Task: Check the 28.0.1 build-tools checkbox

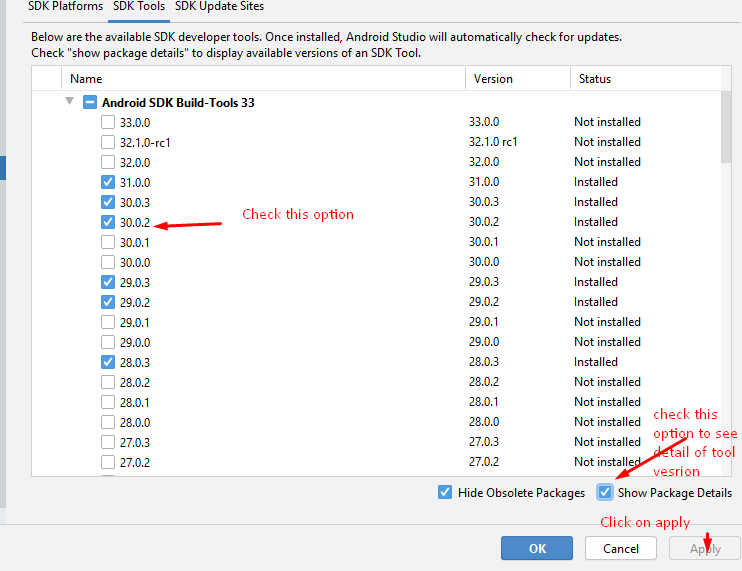Action: tap(108, 402)
